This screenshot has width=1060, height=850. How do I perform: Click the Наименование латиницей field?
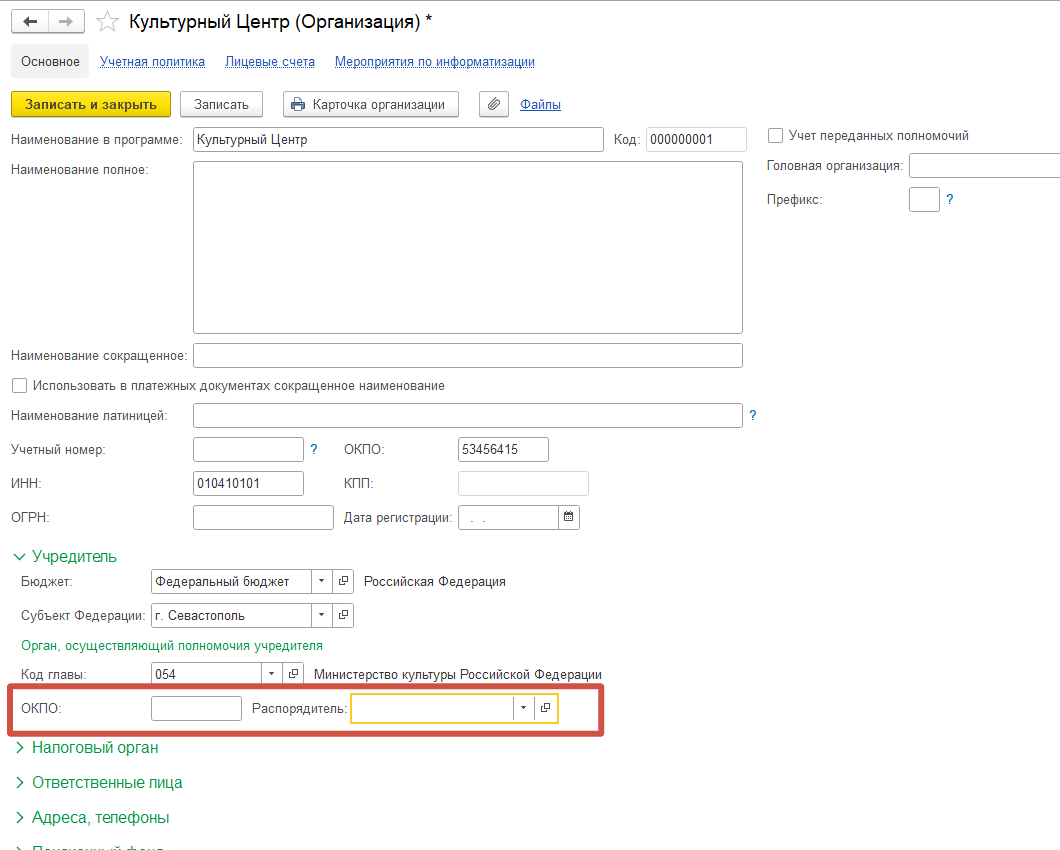tap(468, 415)
